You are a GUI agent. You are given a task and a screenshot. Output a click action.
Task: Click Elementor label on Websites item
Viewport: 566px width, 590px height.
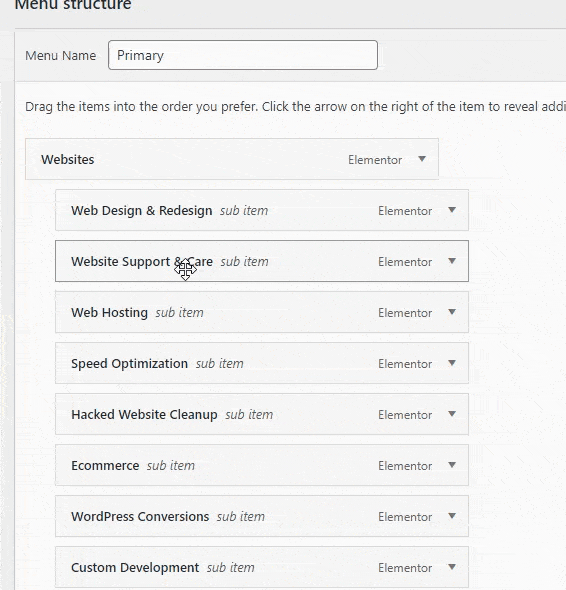(x=375, y=160)
